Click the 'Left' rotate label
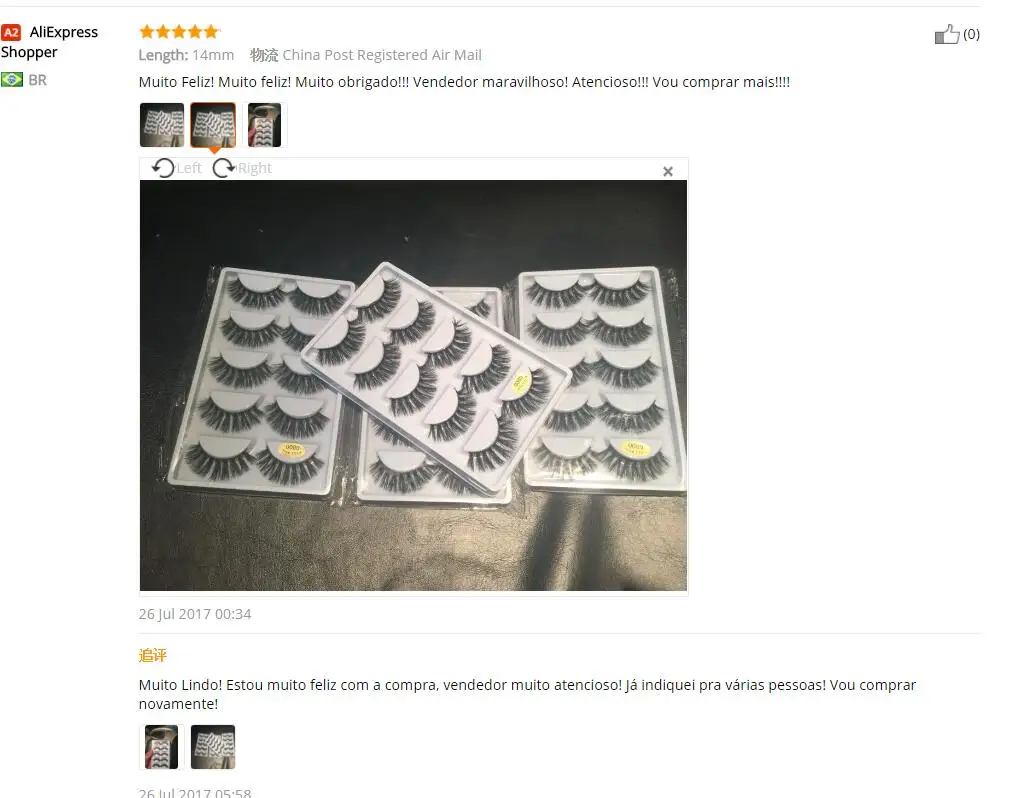The width and height of the screenshot is (1019, 798). point(189,168)
